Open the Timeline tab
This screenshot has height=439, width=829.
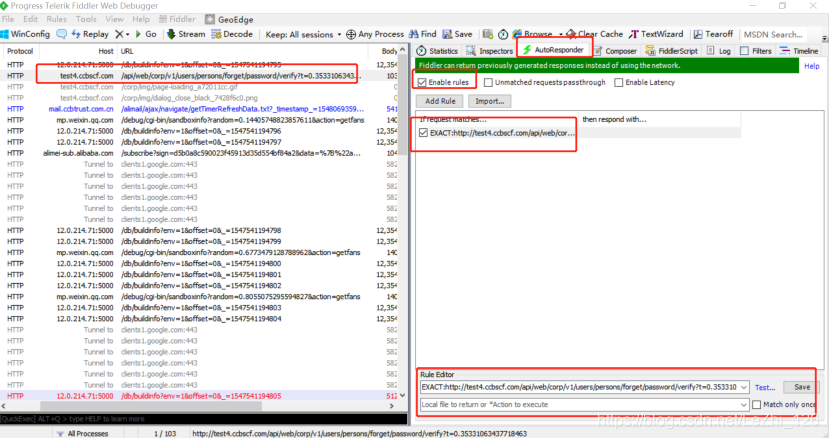(799, 51)
